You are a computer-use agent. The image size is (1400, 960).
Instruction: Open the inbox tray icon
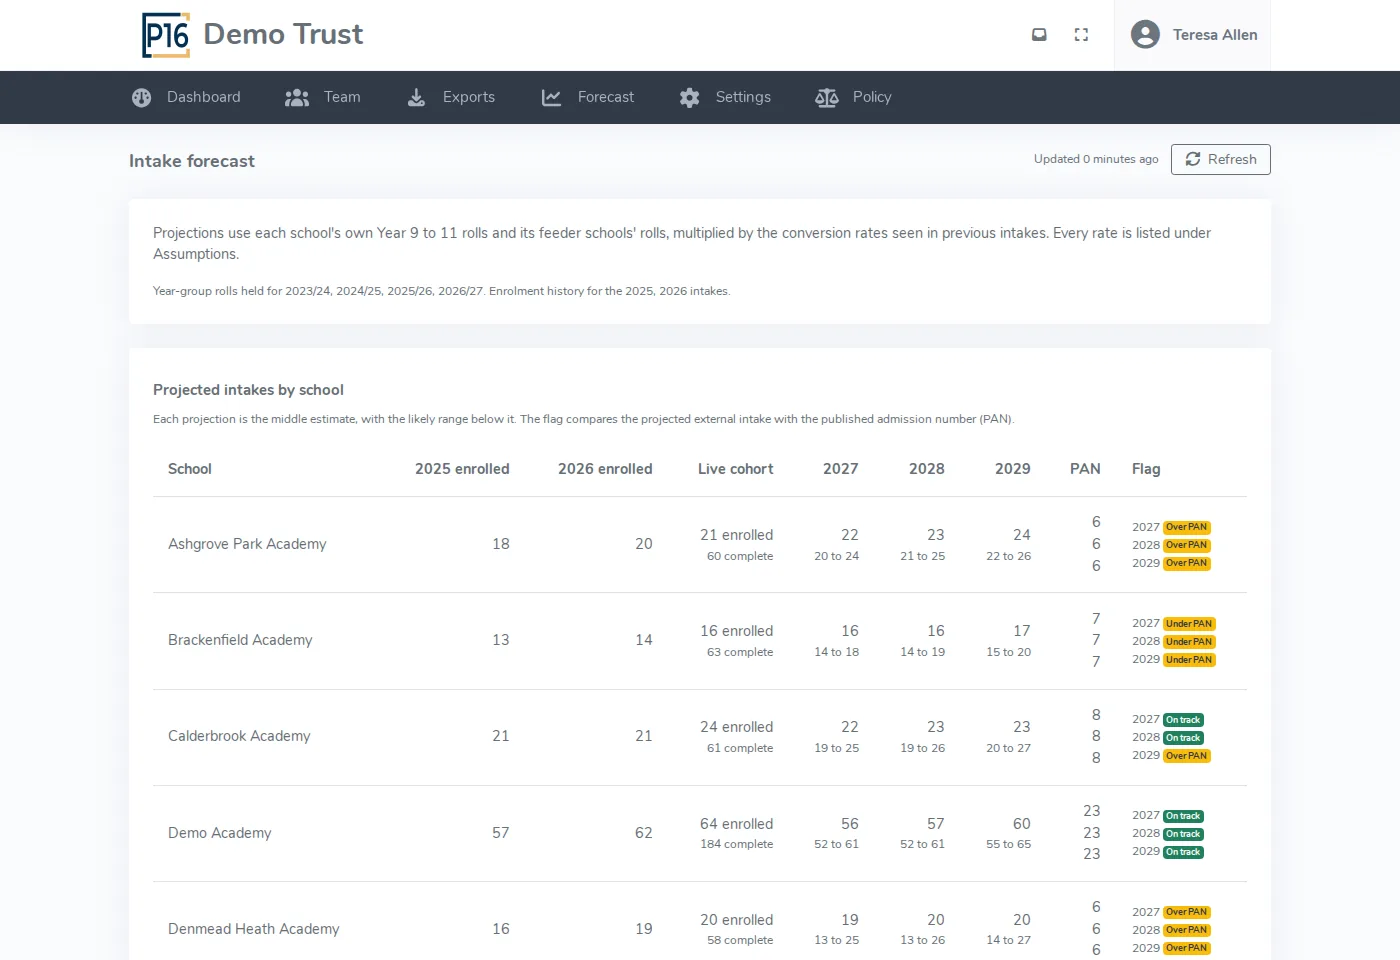pos(1039,35)
